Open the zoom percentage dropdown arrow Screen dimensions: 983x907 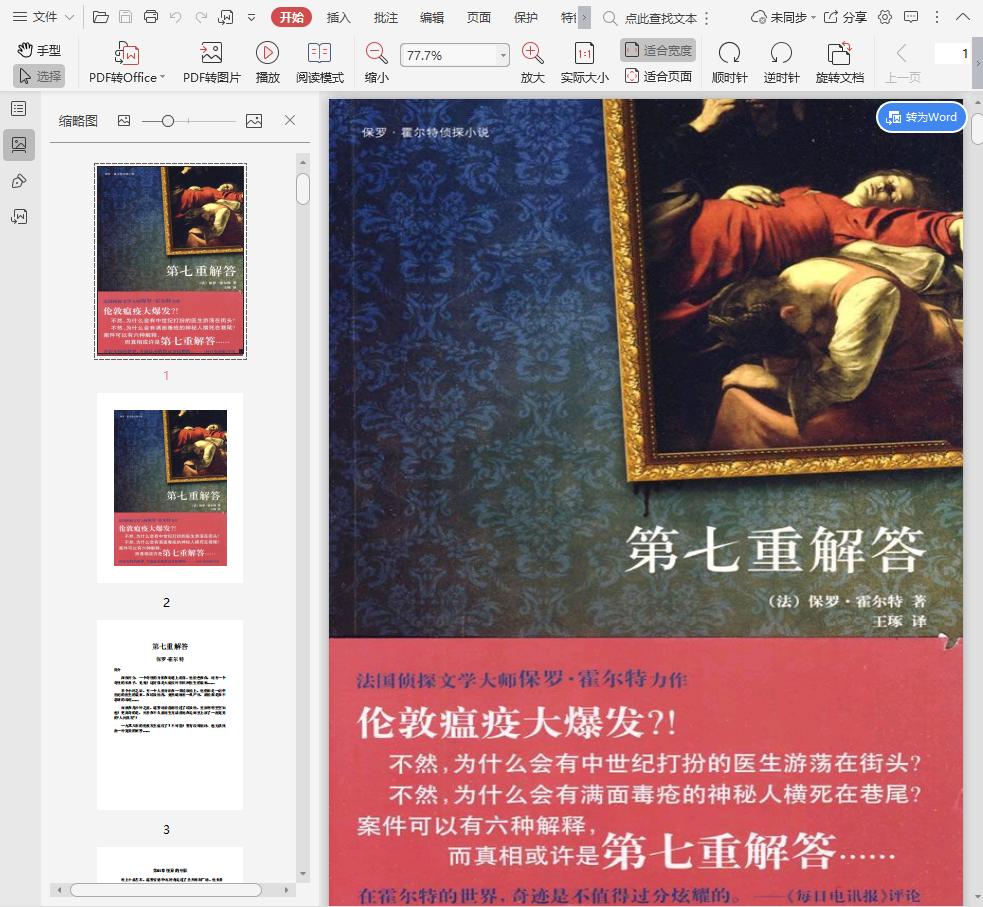[503, 55]
